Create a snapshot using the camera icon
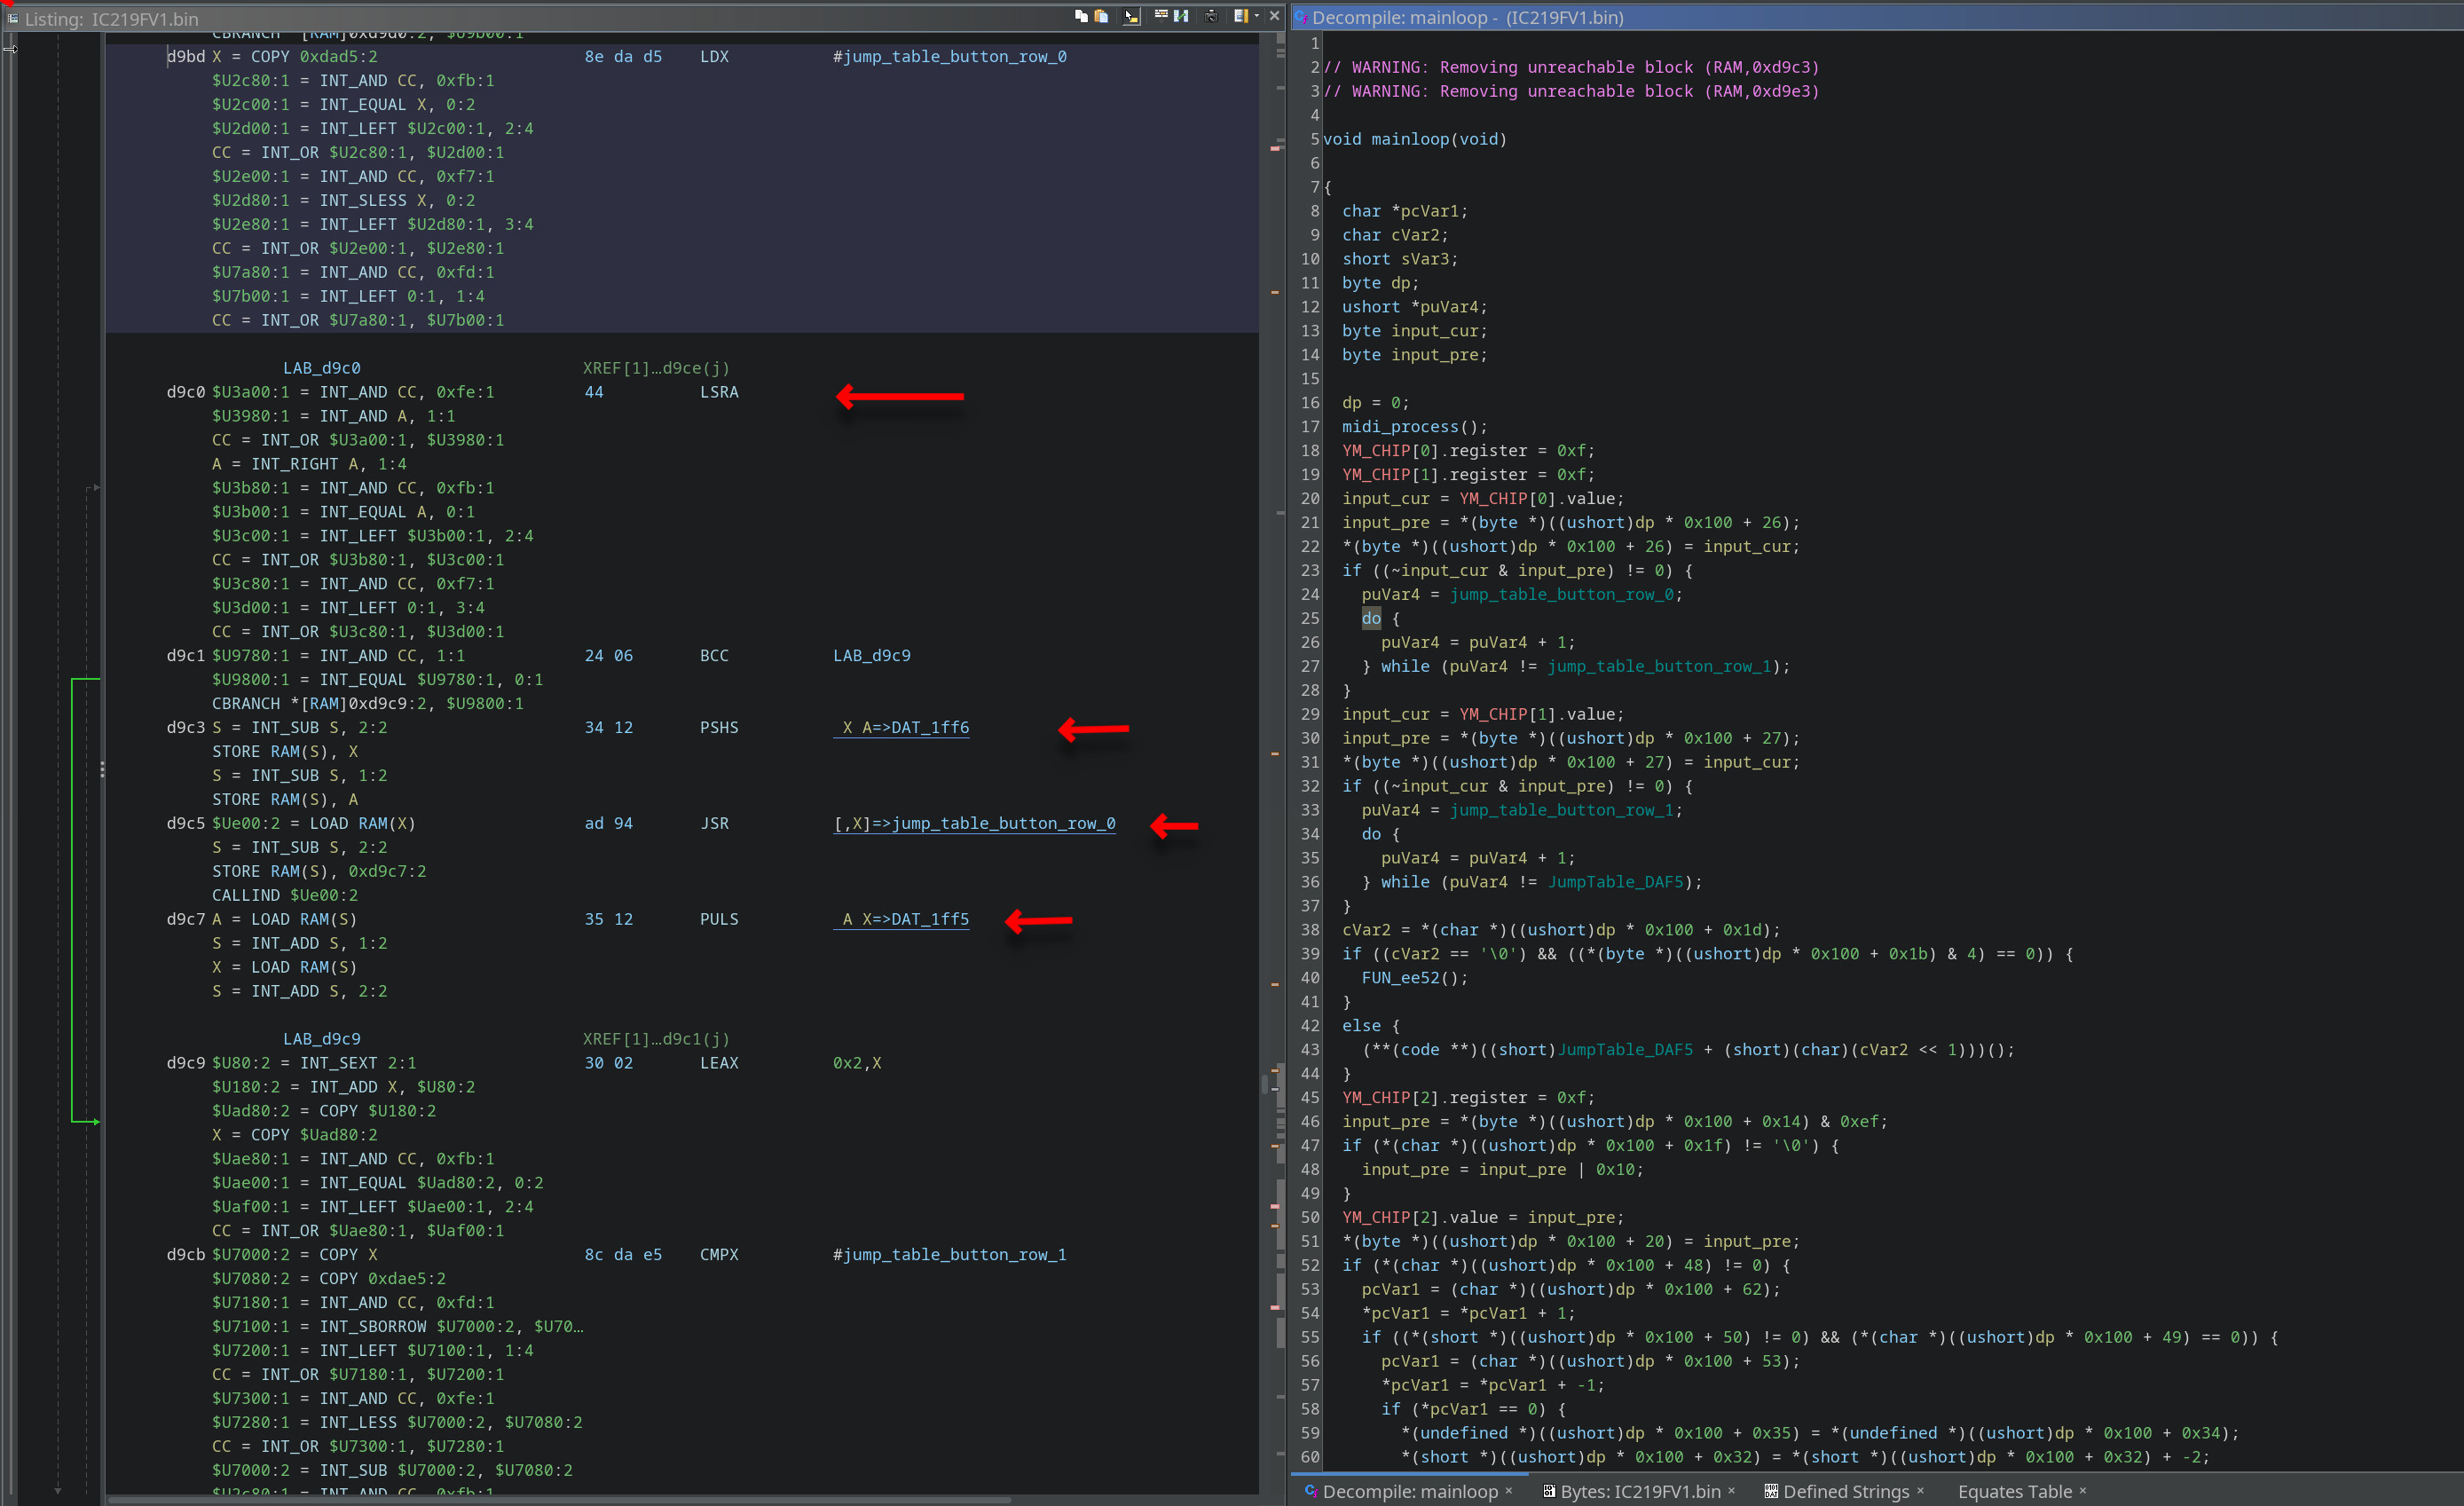 (x=1211, y=17)
